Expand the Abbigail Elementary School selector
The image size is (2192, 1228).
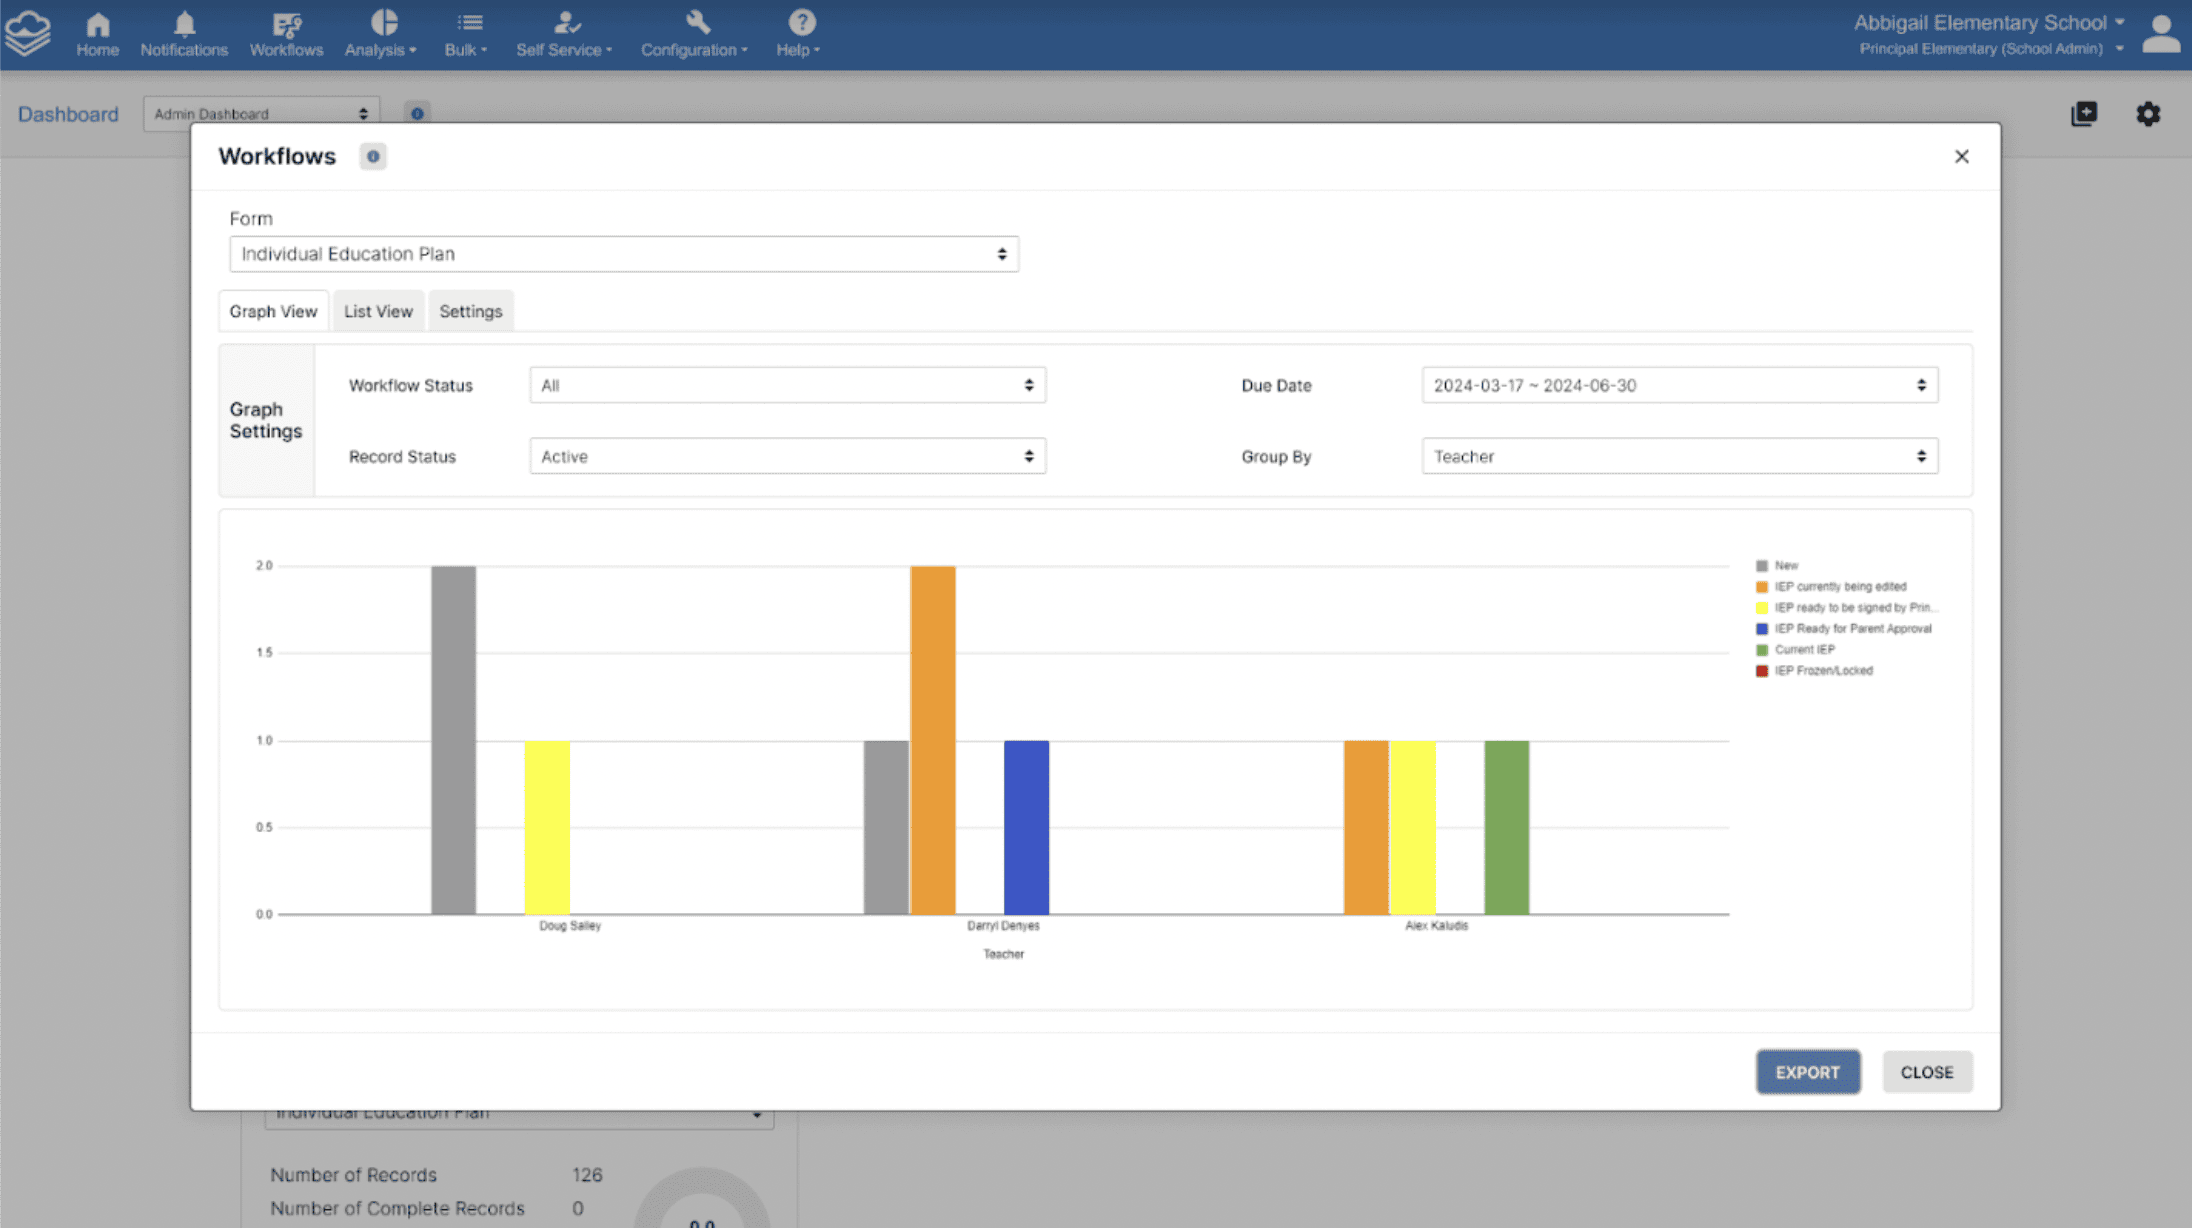(1989, 22)
